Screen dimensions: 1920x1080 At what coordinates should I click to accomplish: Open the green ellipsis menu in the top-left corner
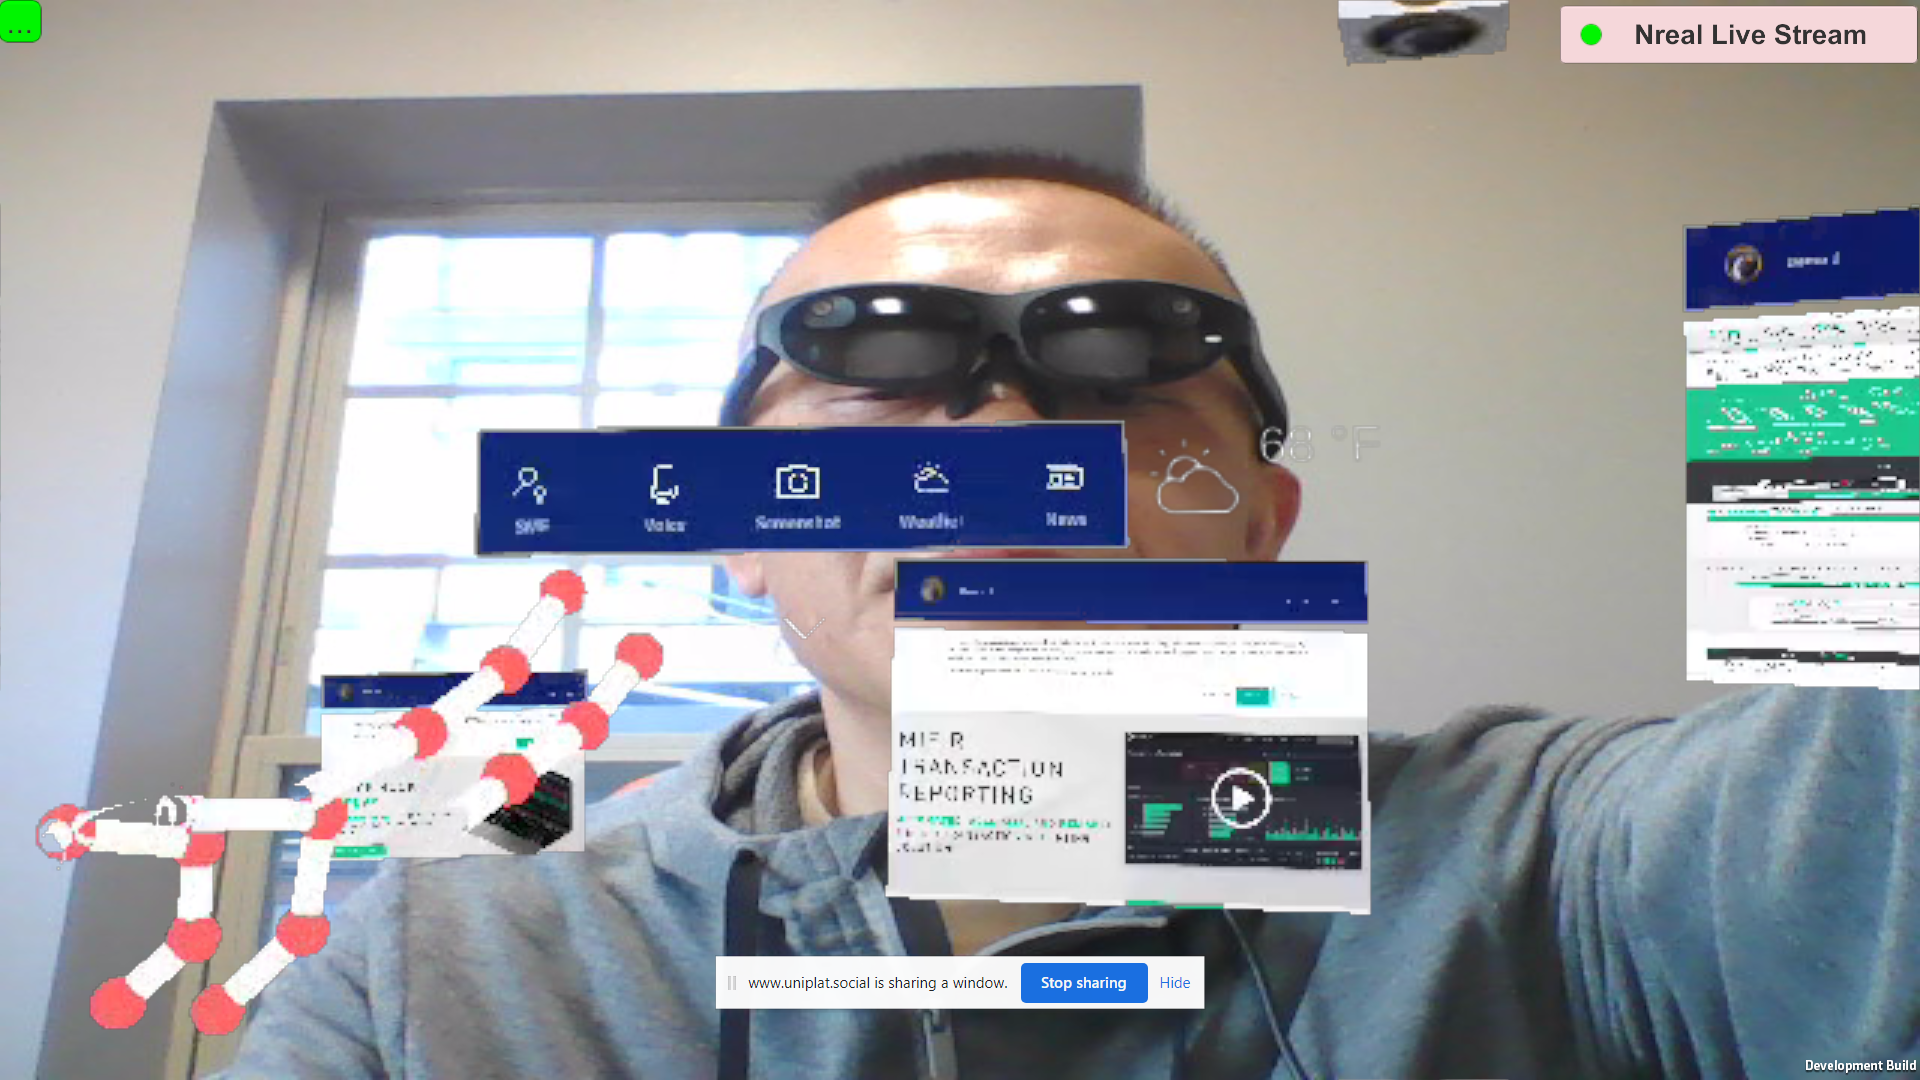tap(21, 22)
